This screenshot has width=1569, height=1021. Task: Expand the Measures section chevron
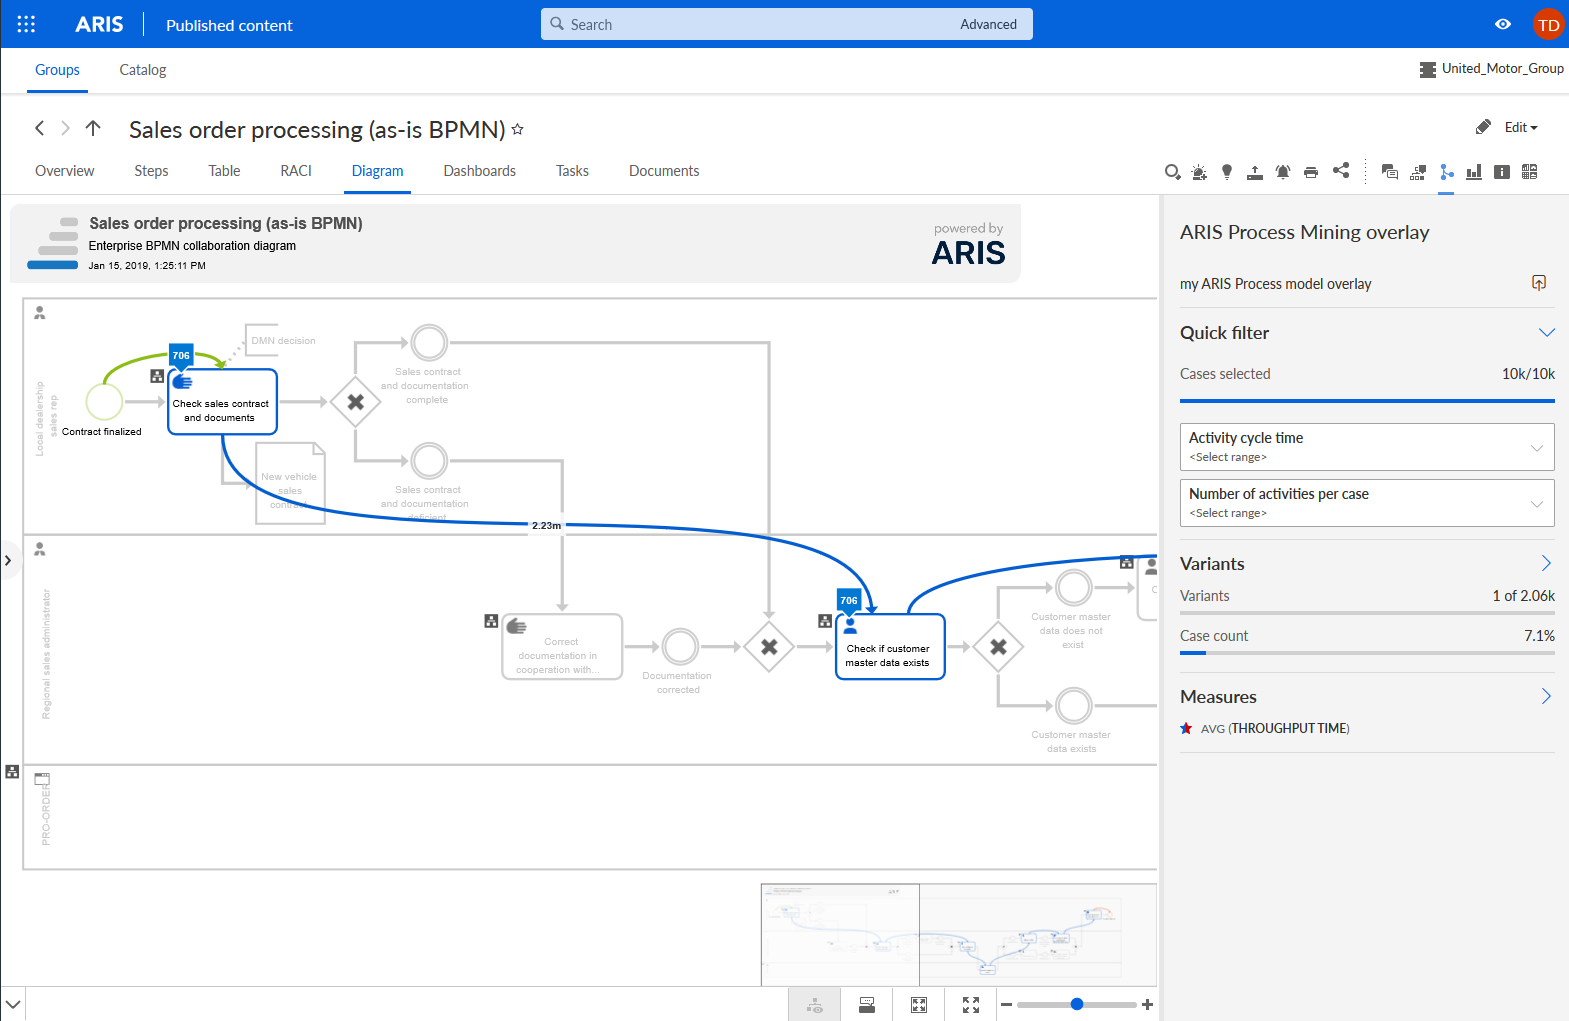[1546, 696]
